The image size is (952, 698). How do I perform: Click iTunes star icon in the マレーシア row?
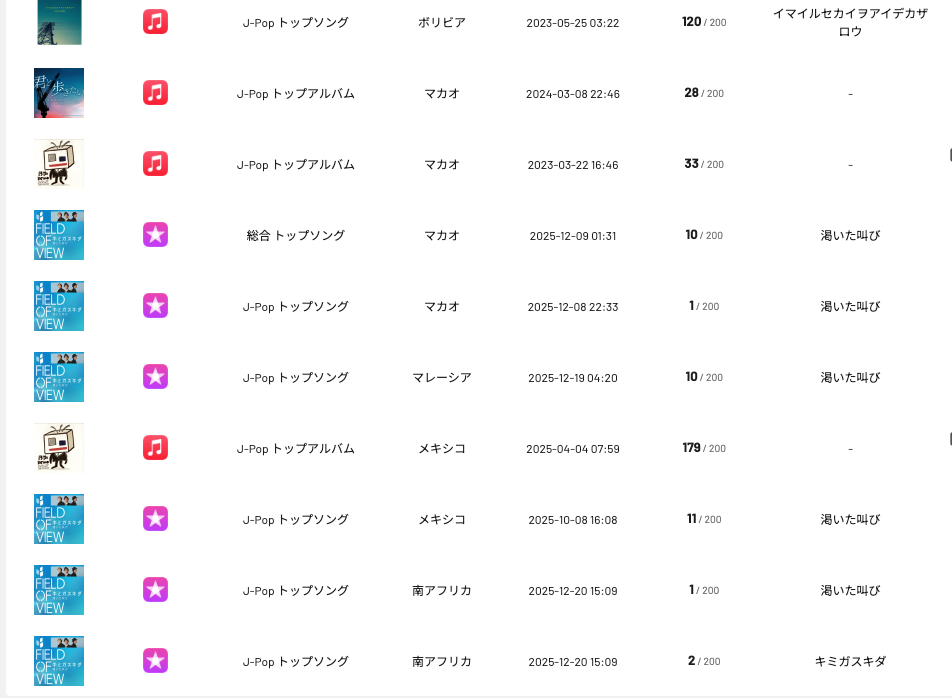[x=155, y=377]
